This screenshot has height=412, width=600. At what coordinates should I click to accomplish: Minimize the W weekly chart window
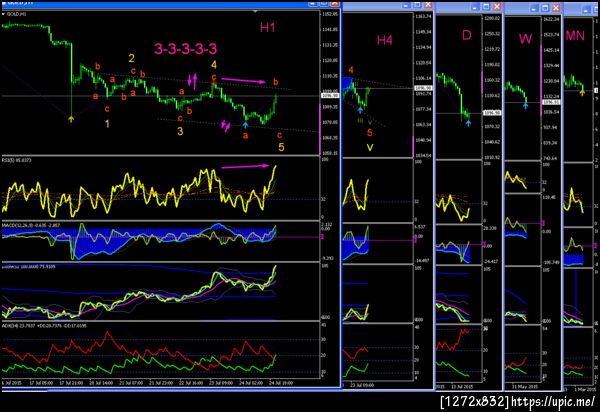[x=535, y=8]
